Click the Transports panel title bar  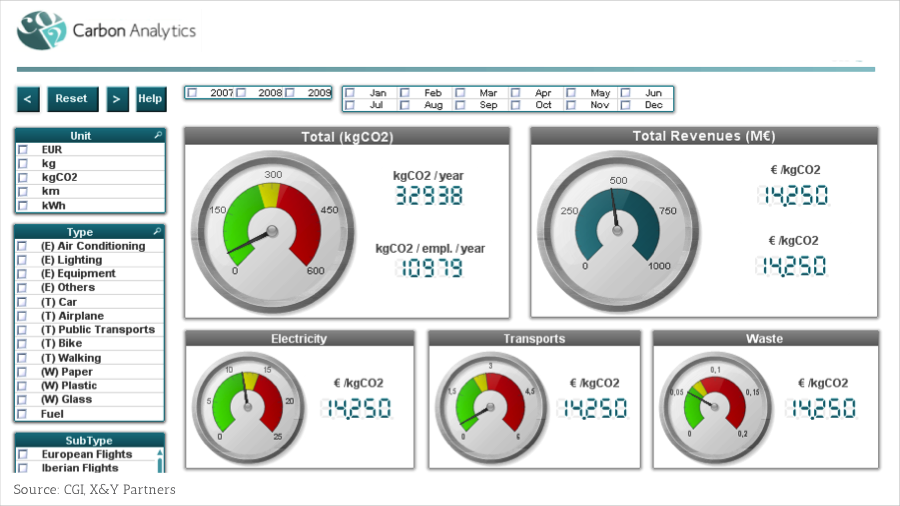(534, 339)
